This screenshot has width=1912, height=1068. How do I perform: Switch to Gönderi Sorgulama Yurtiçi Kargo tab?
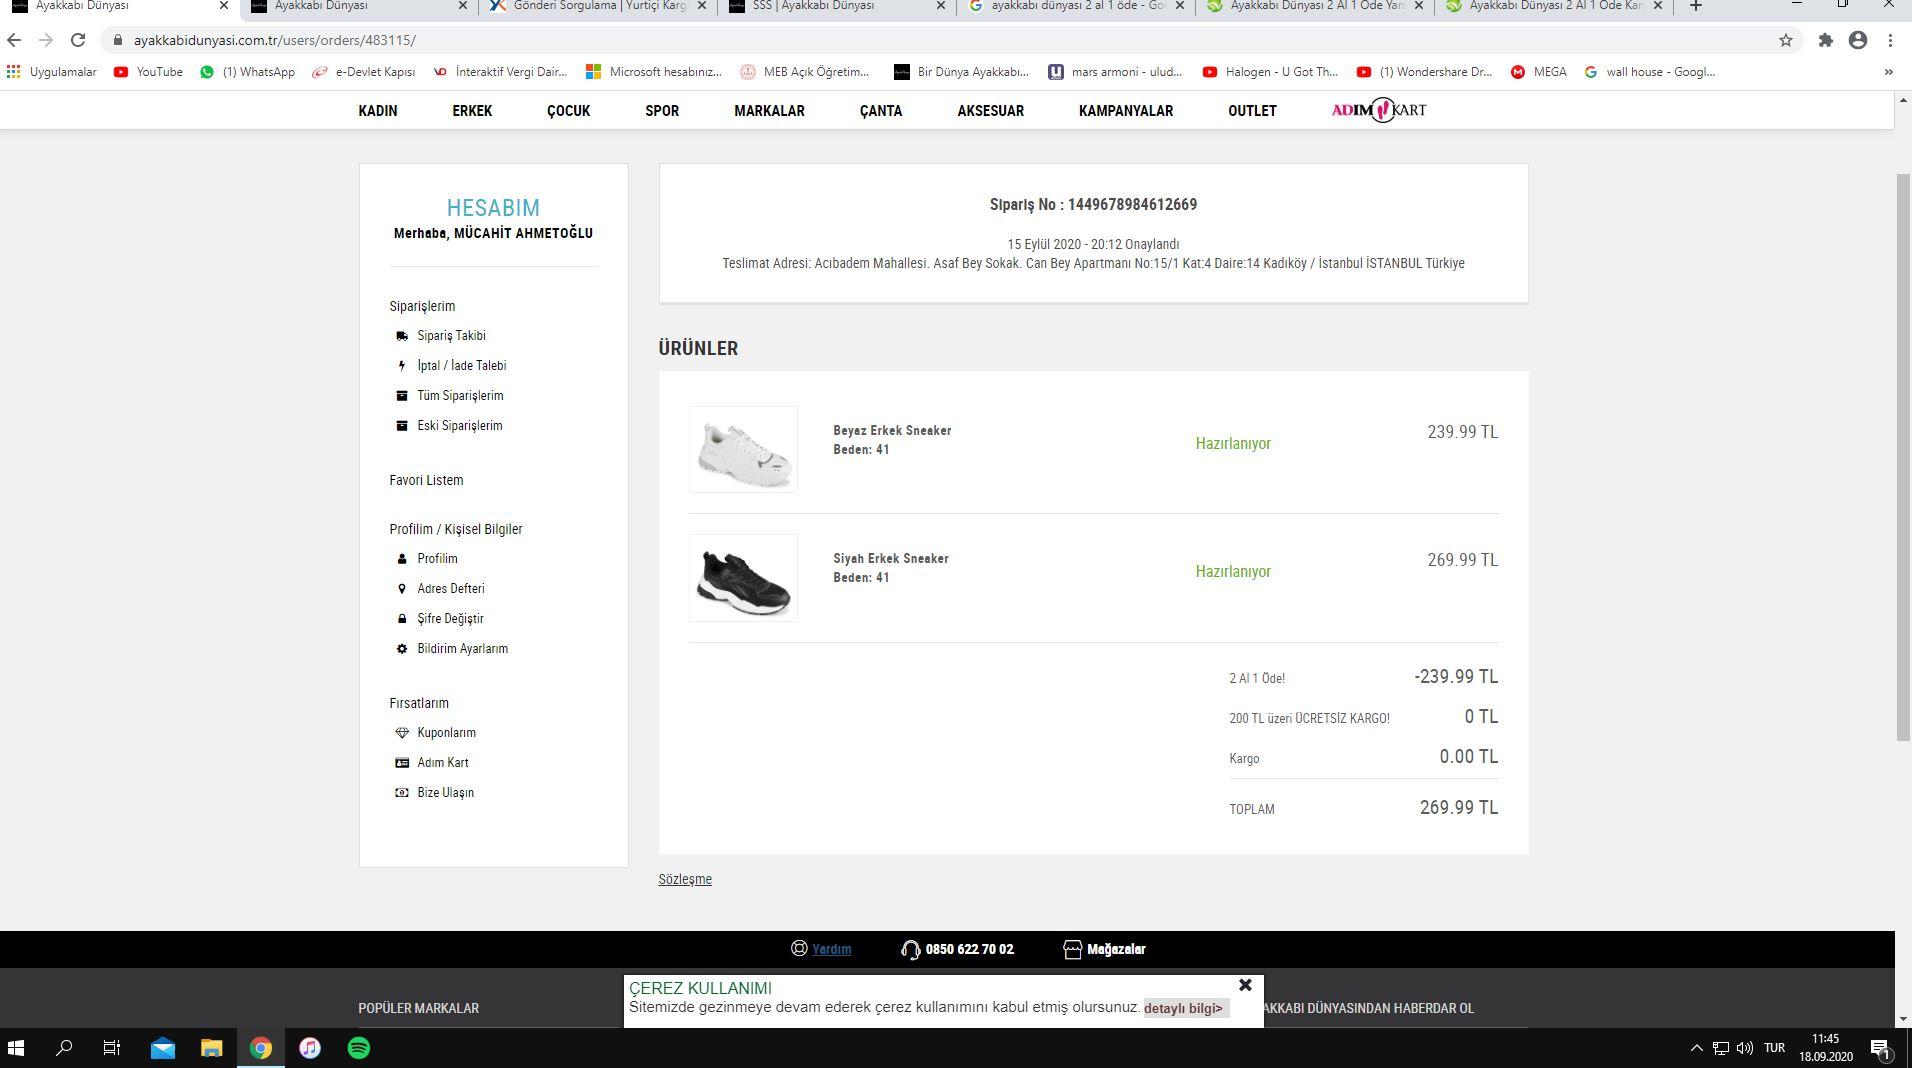597,6
